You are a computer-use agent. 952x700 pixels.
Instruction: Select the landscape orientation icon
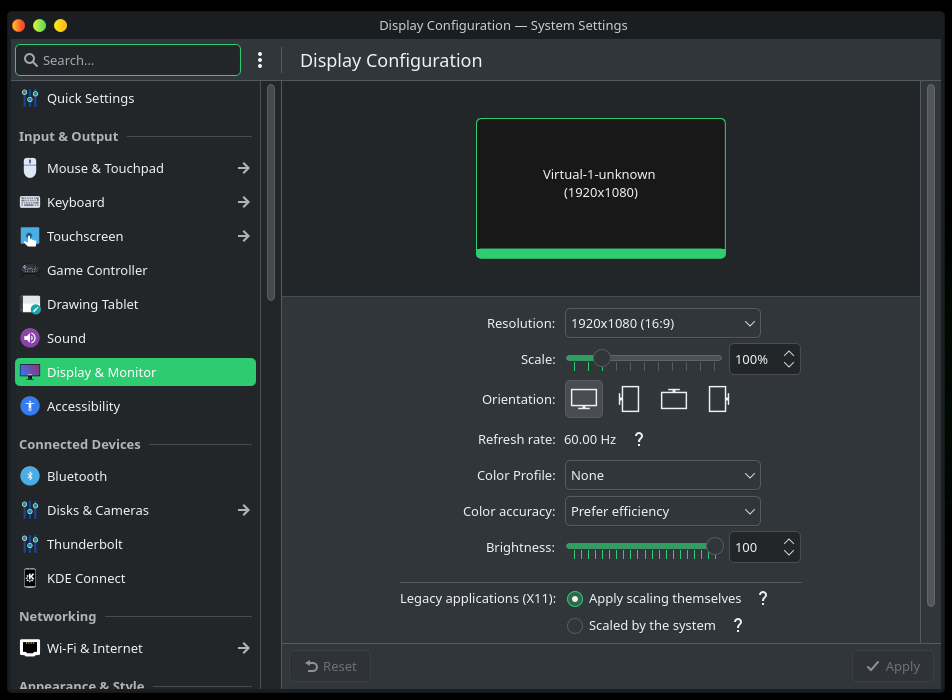[x=584, y=399]
